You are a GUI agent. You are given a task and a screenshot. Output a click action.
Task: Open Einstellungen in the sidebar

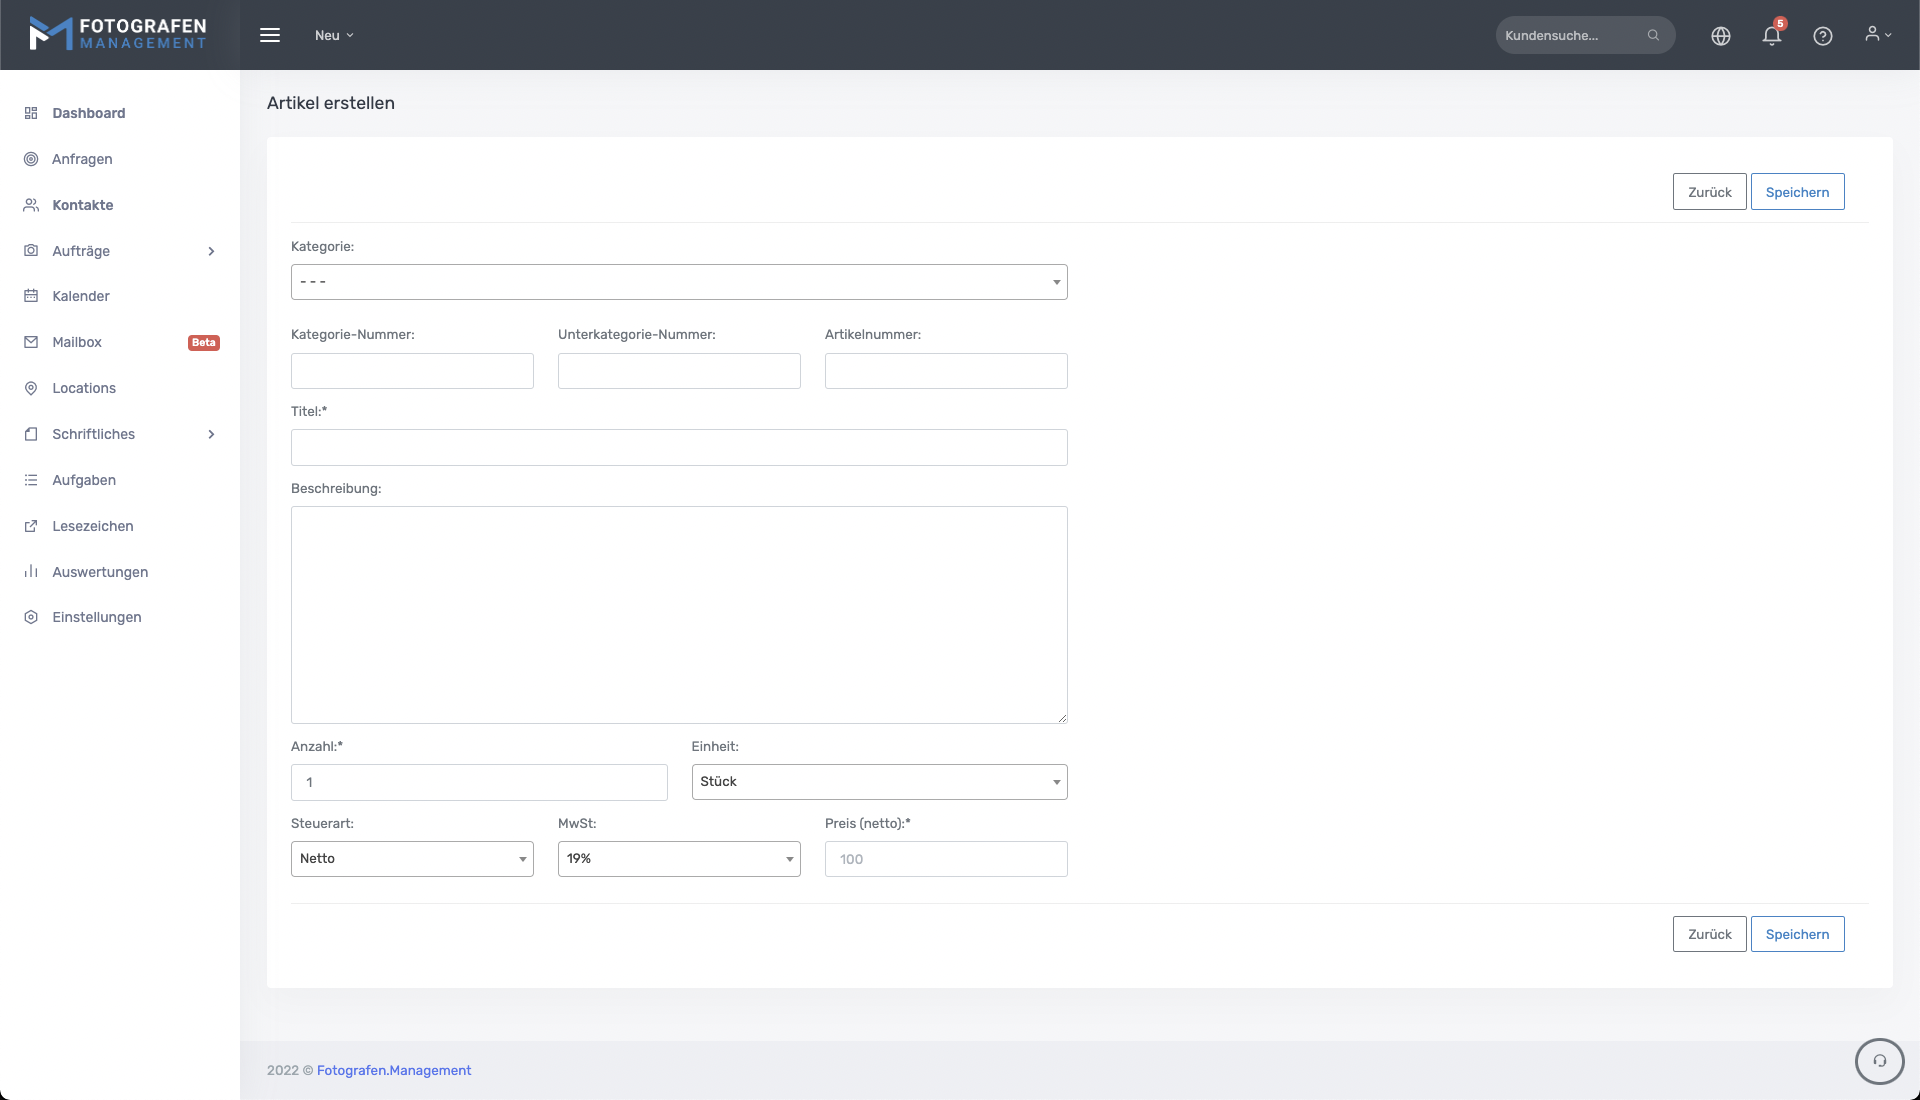point(97,617)
